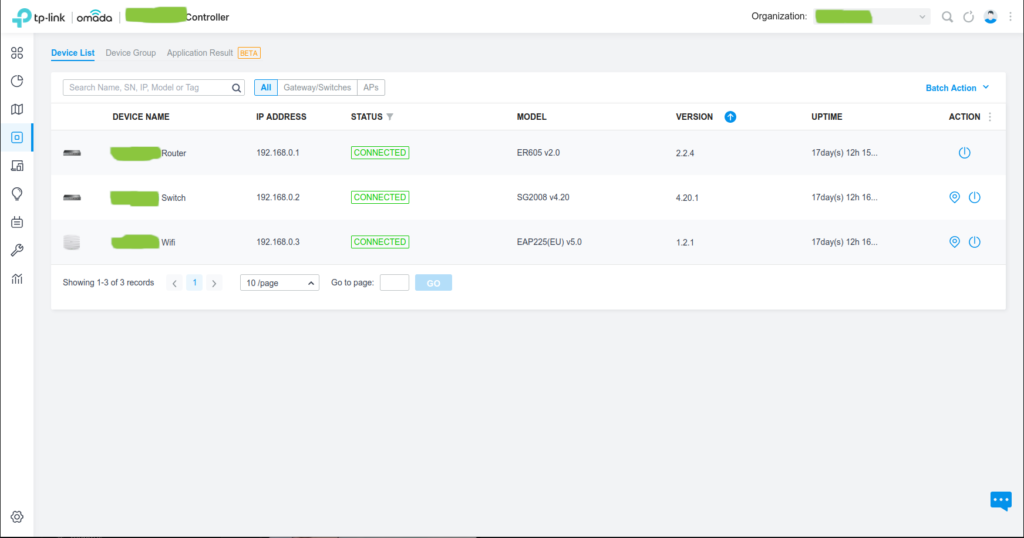Select the APs filter button

(x=370, y=88)
